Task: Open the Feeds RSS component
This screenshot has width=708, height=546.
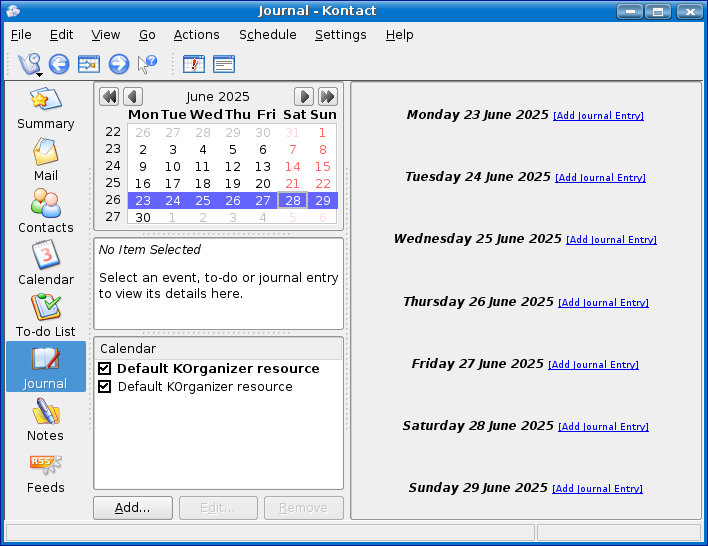Action: coord(45,473)
